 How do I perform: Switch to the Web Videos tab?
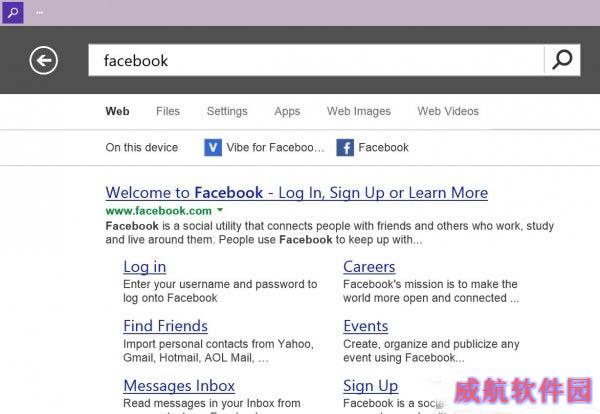click(448, 111)
